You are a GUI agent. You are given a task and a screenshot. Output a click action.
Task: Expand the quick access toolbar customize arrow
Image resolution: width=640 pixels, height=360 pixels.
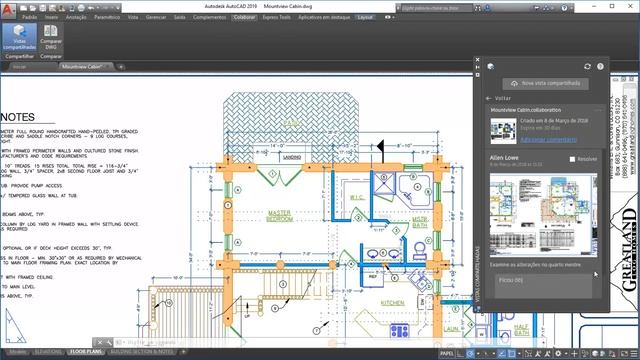tap(118, 8)
